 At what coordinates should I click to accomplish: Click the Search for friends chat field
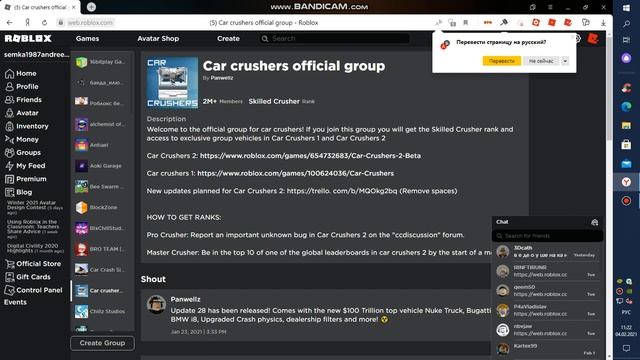tap(547, 236)
